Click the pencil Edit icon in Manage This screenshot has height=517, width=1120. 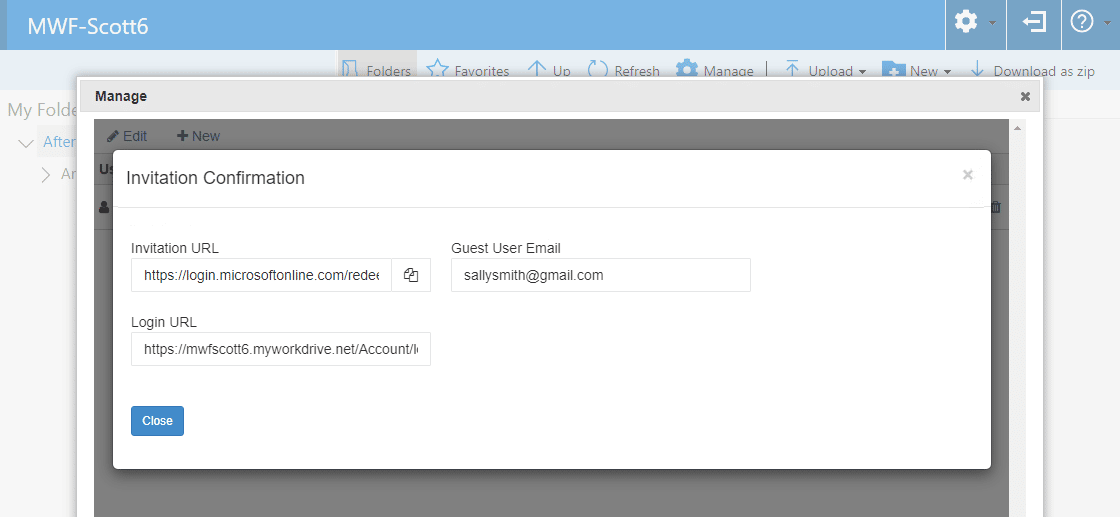click(113, 136)
